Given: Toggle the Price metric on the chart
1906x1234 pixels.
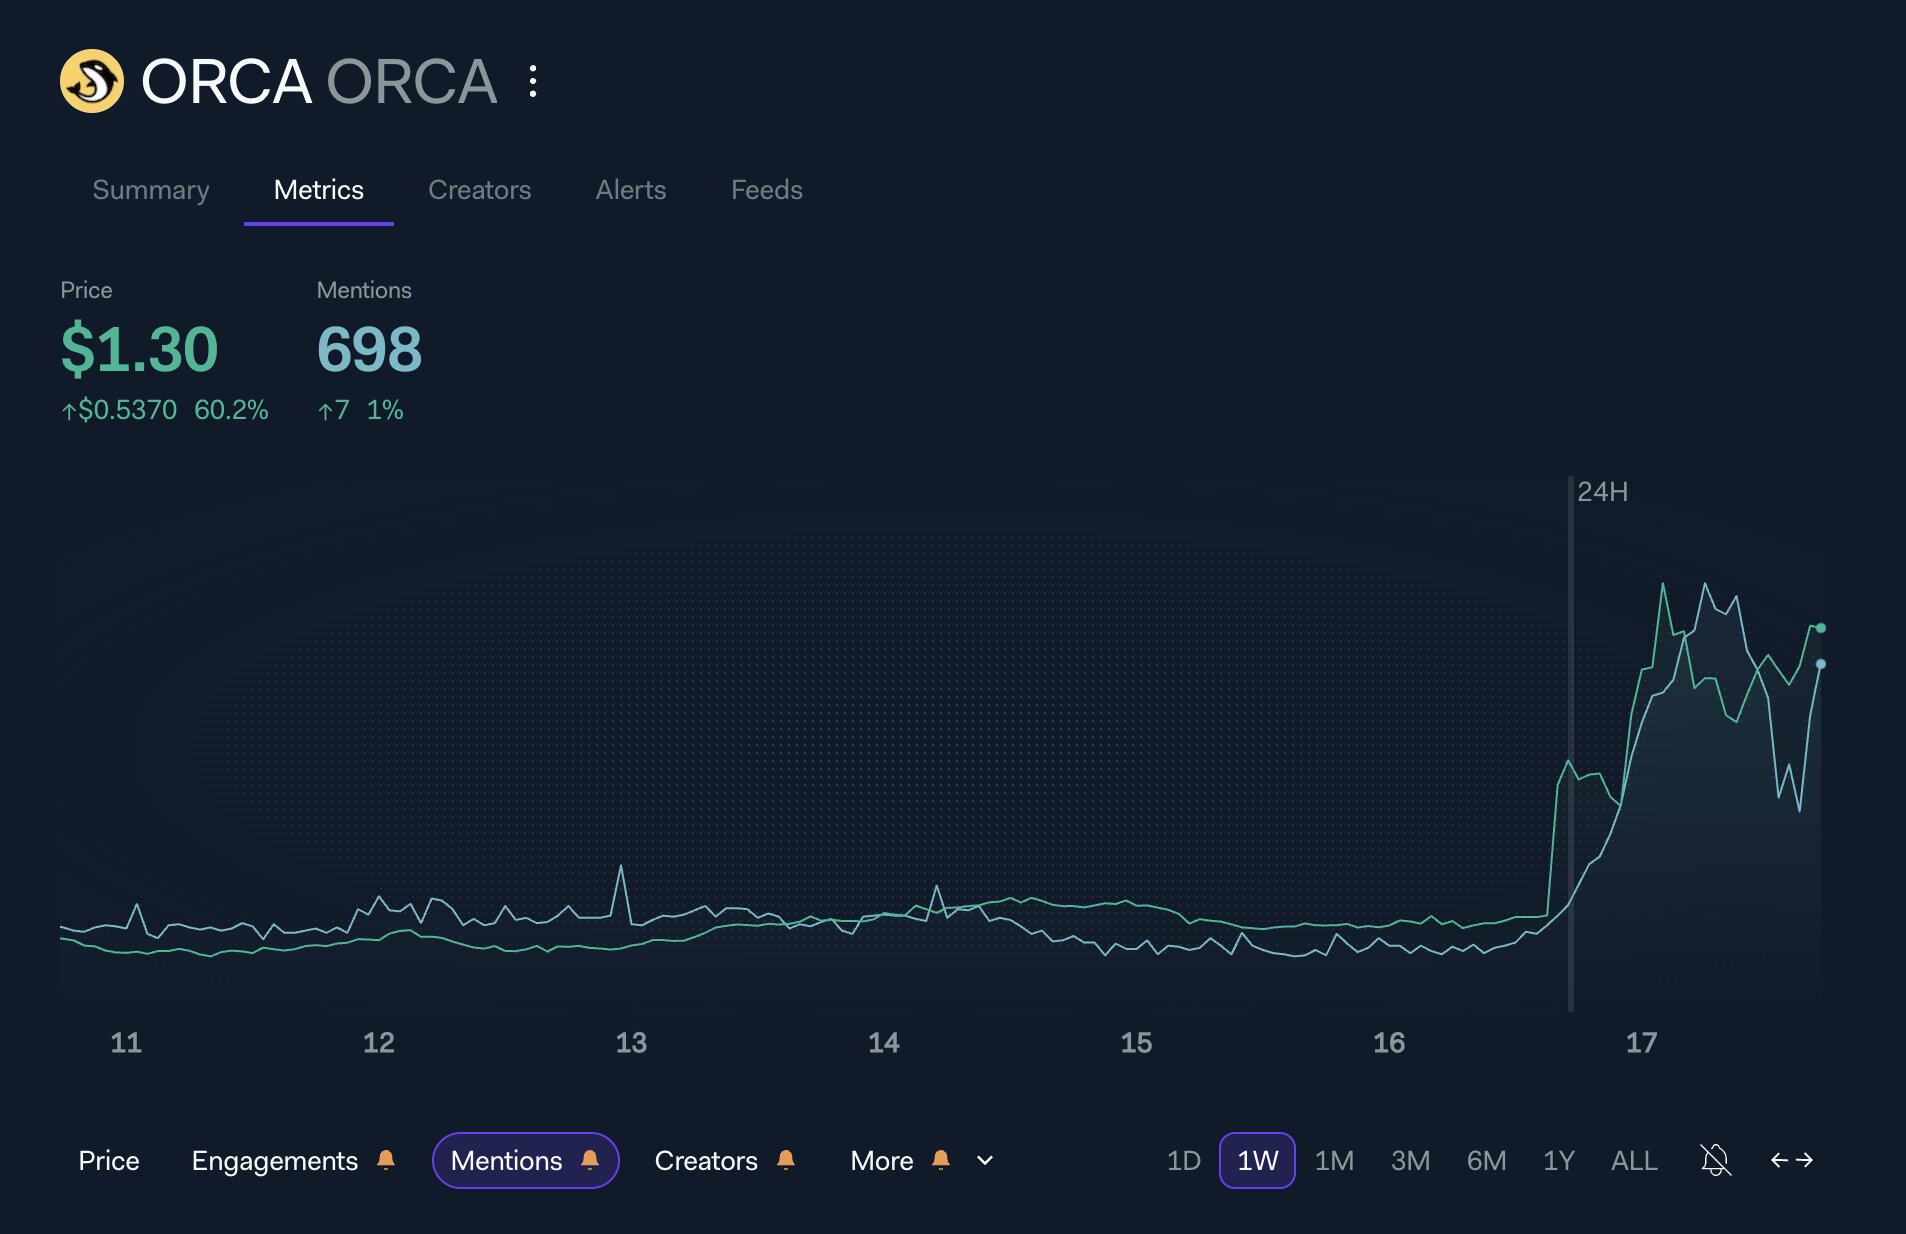Looking at the screenshot, I should pyautogui.click(x=109, y=1160).
